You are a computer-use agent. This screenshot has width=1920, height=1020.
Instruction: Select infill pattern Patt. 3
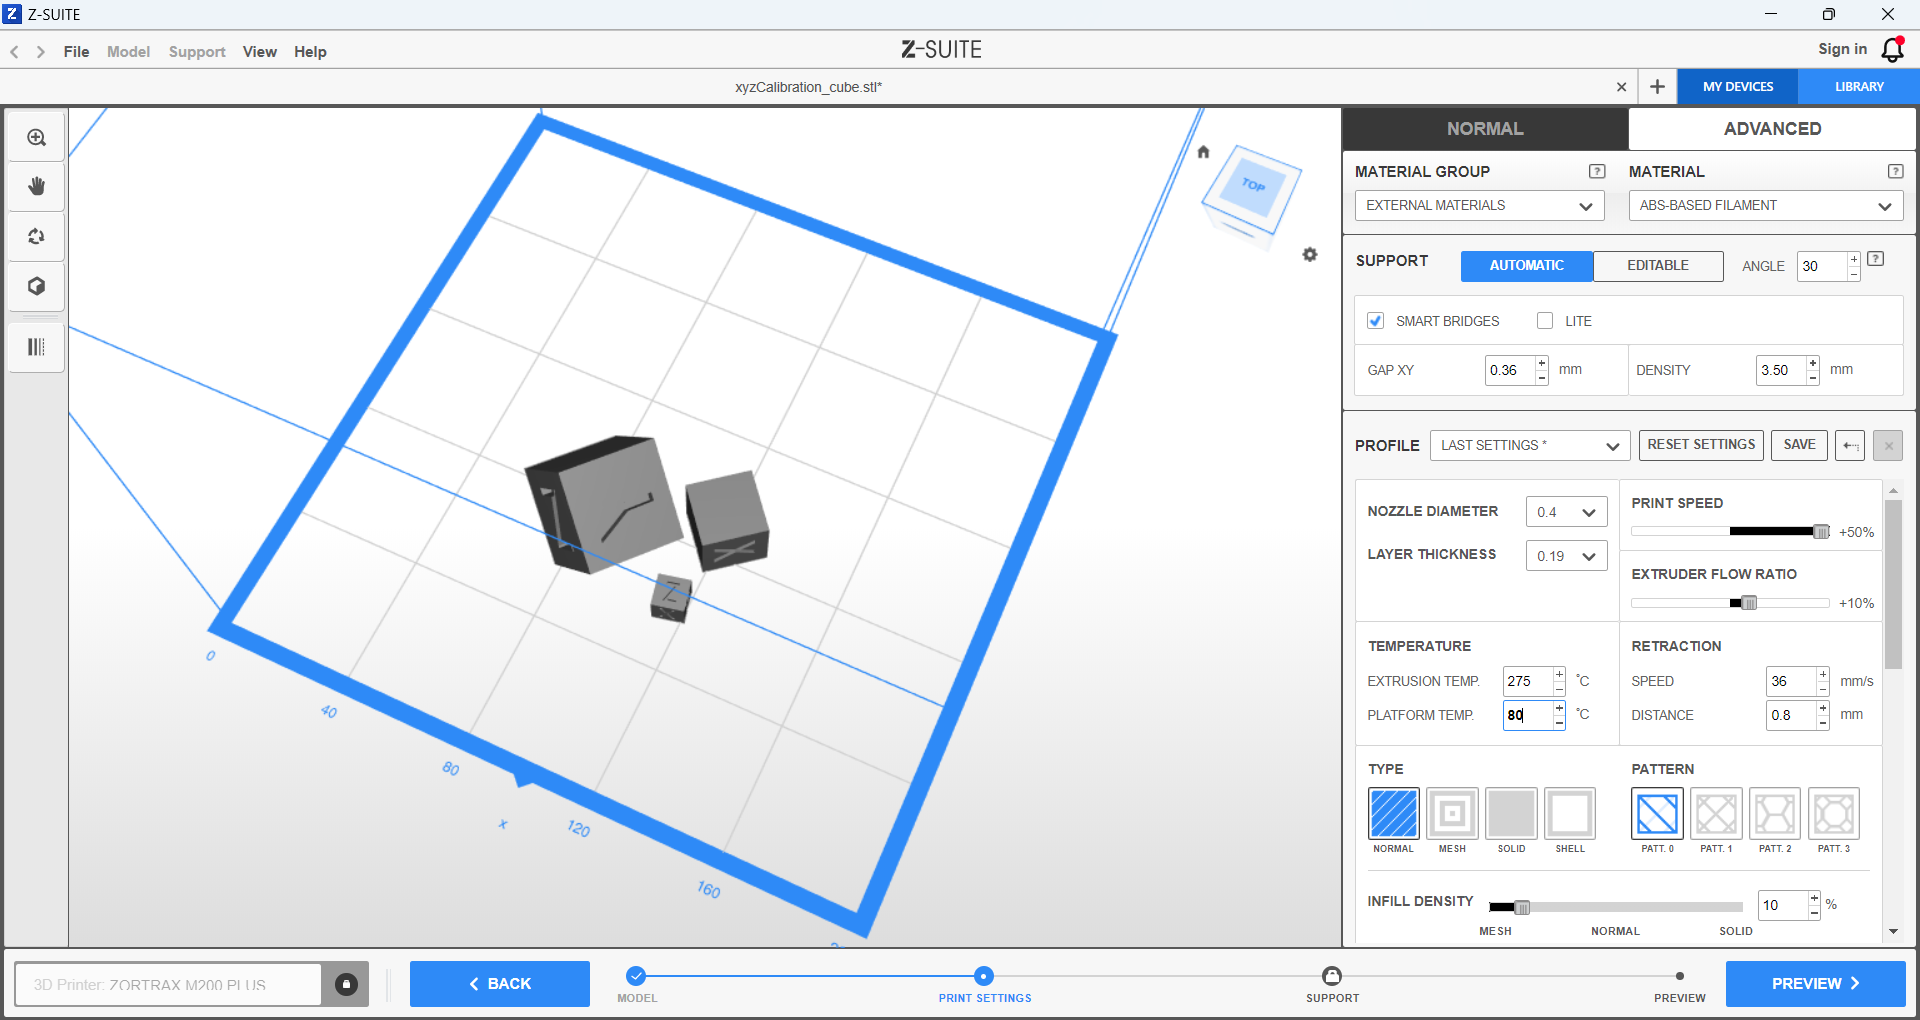(1834, 813)
